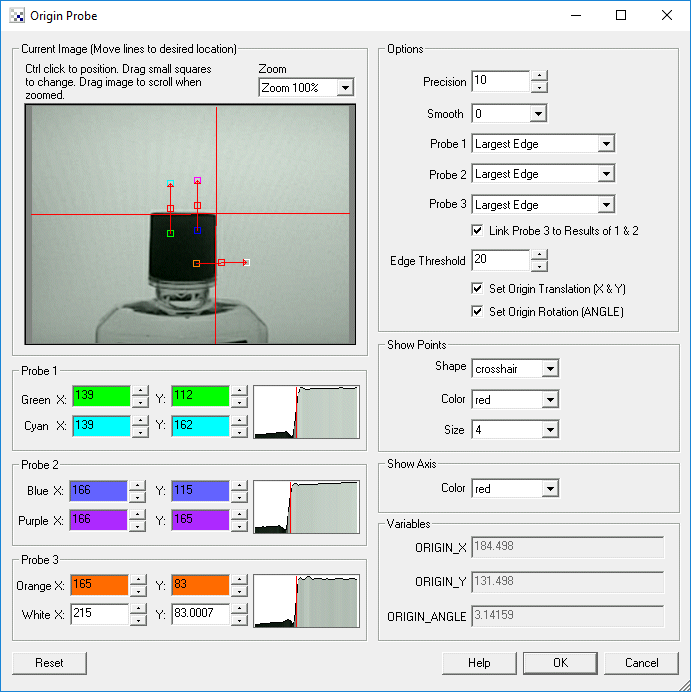Disable Set Origin Translation (X & Y)
The width and height of the screenshot is (691, 692).
tap(477, 289)
